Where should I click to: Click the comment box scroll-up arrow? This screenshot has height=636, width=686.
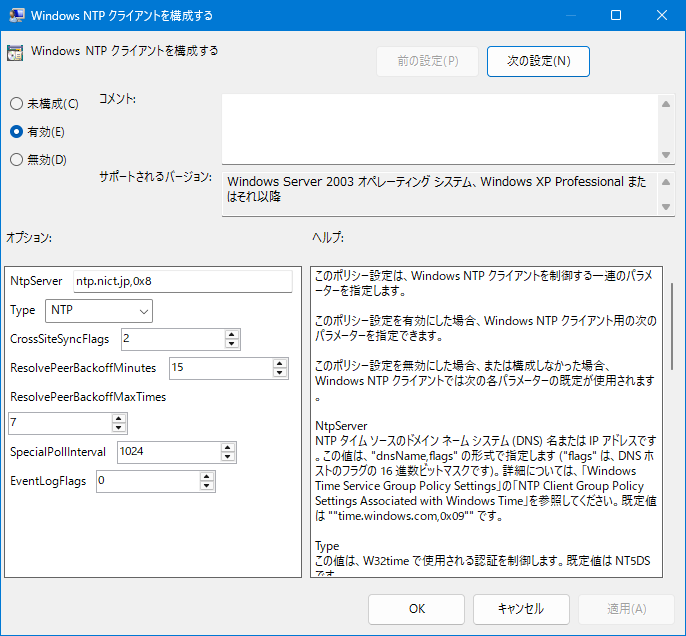666,104
